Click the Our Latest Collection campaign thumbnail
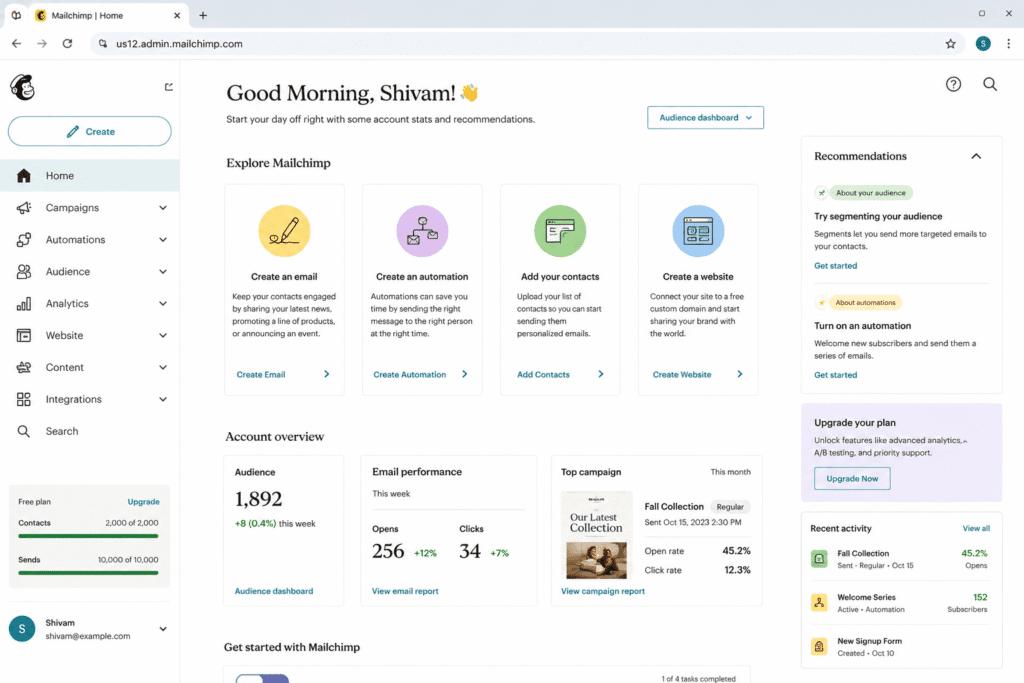The width and height of the screenshot is (1024, 683). tap(597, 535)
